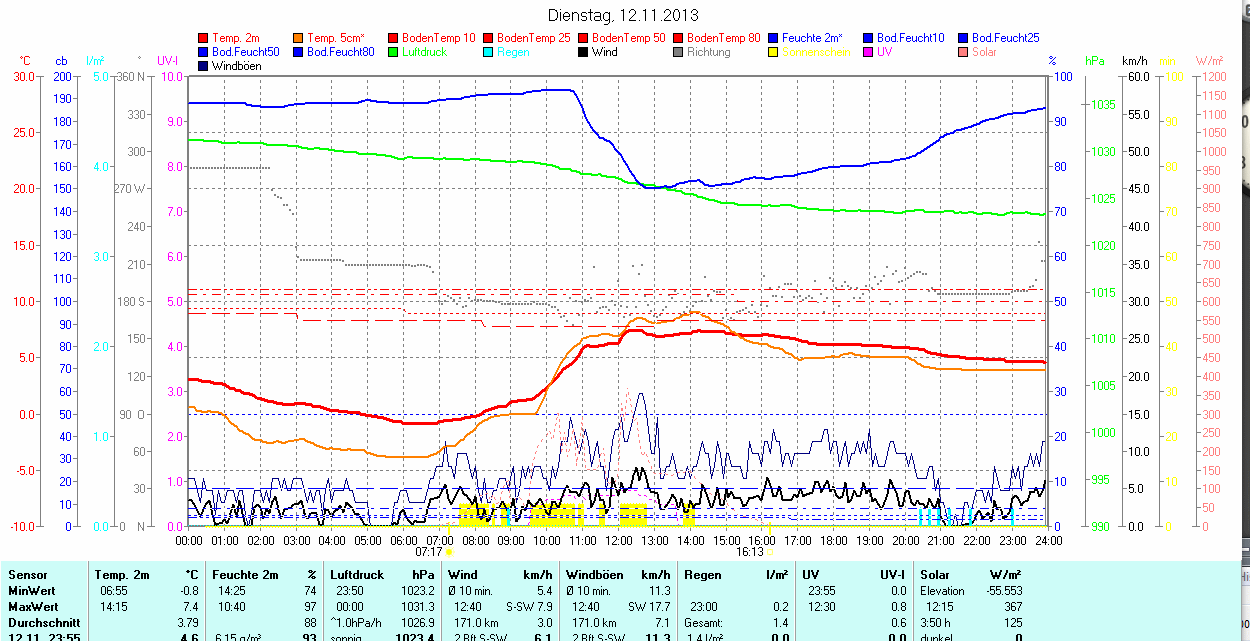Click the MaxWert row label
Screen dimensions: 1250x641
coord(33,607)
